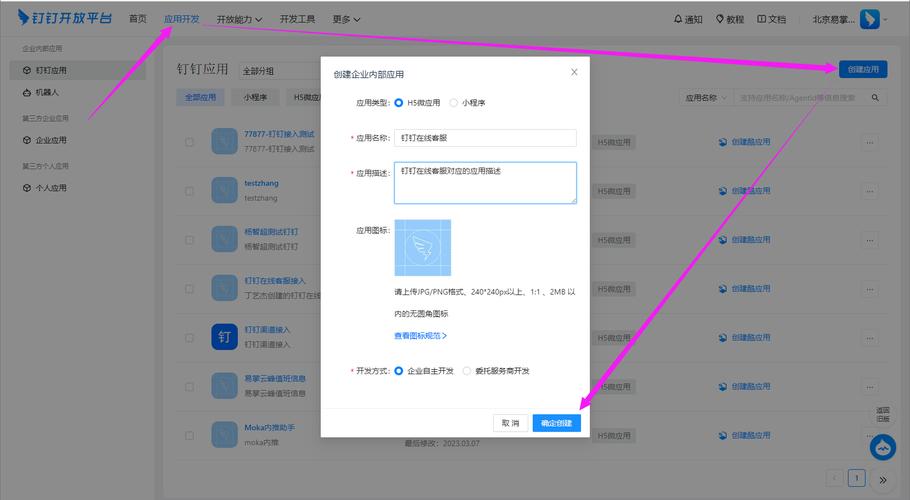The width and height of the screenshot is (910, 500).
Task: Open the 查看图标规范 link
Action: click(x=420, y=336)
